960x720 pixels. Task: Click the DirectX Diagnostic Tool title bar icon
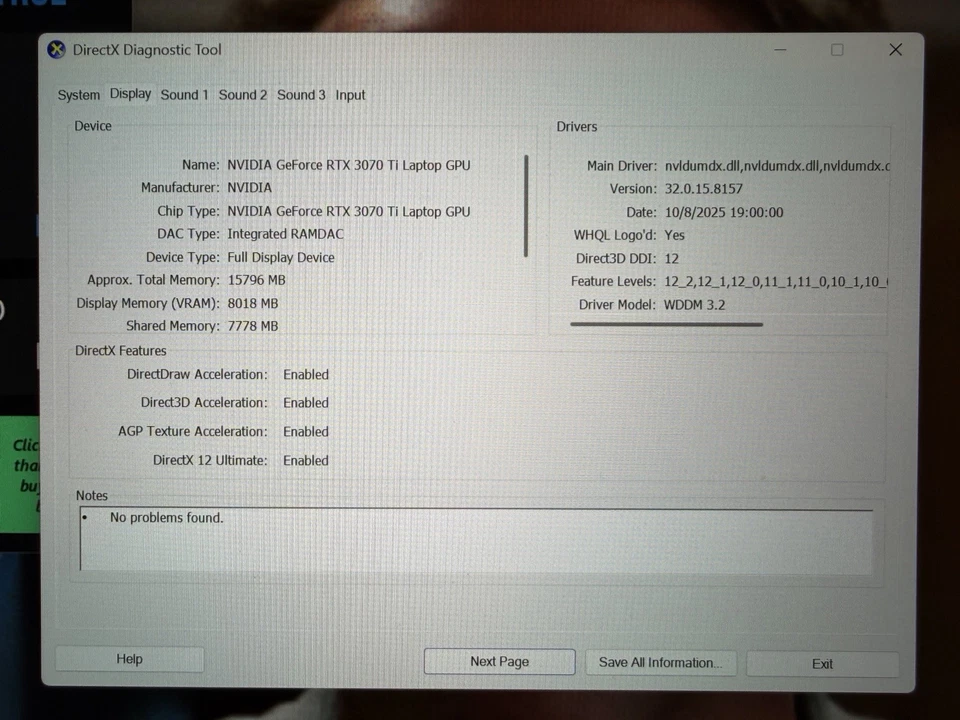point(56,49)
